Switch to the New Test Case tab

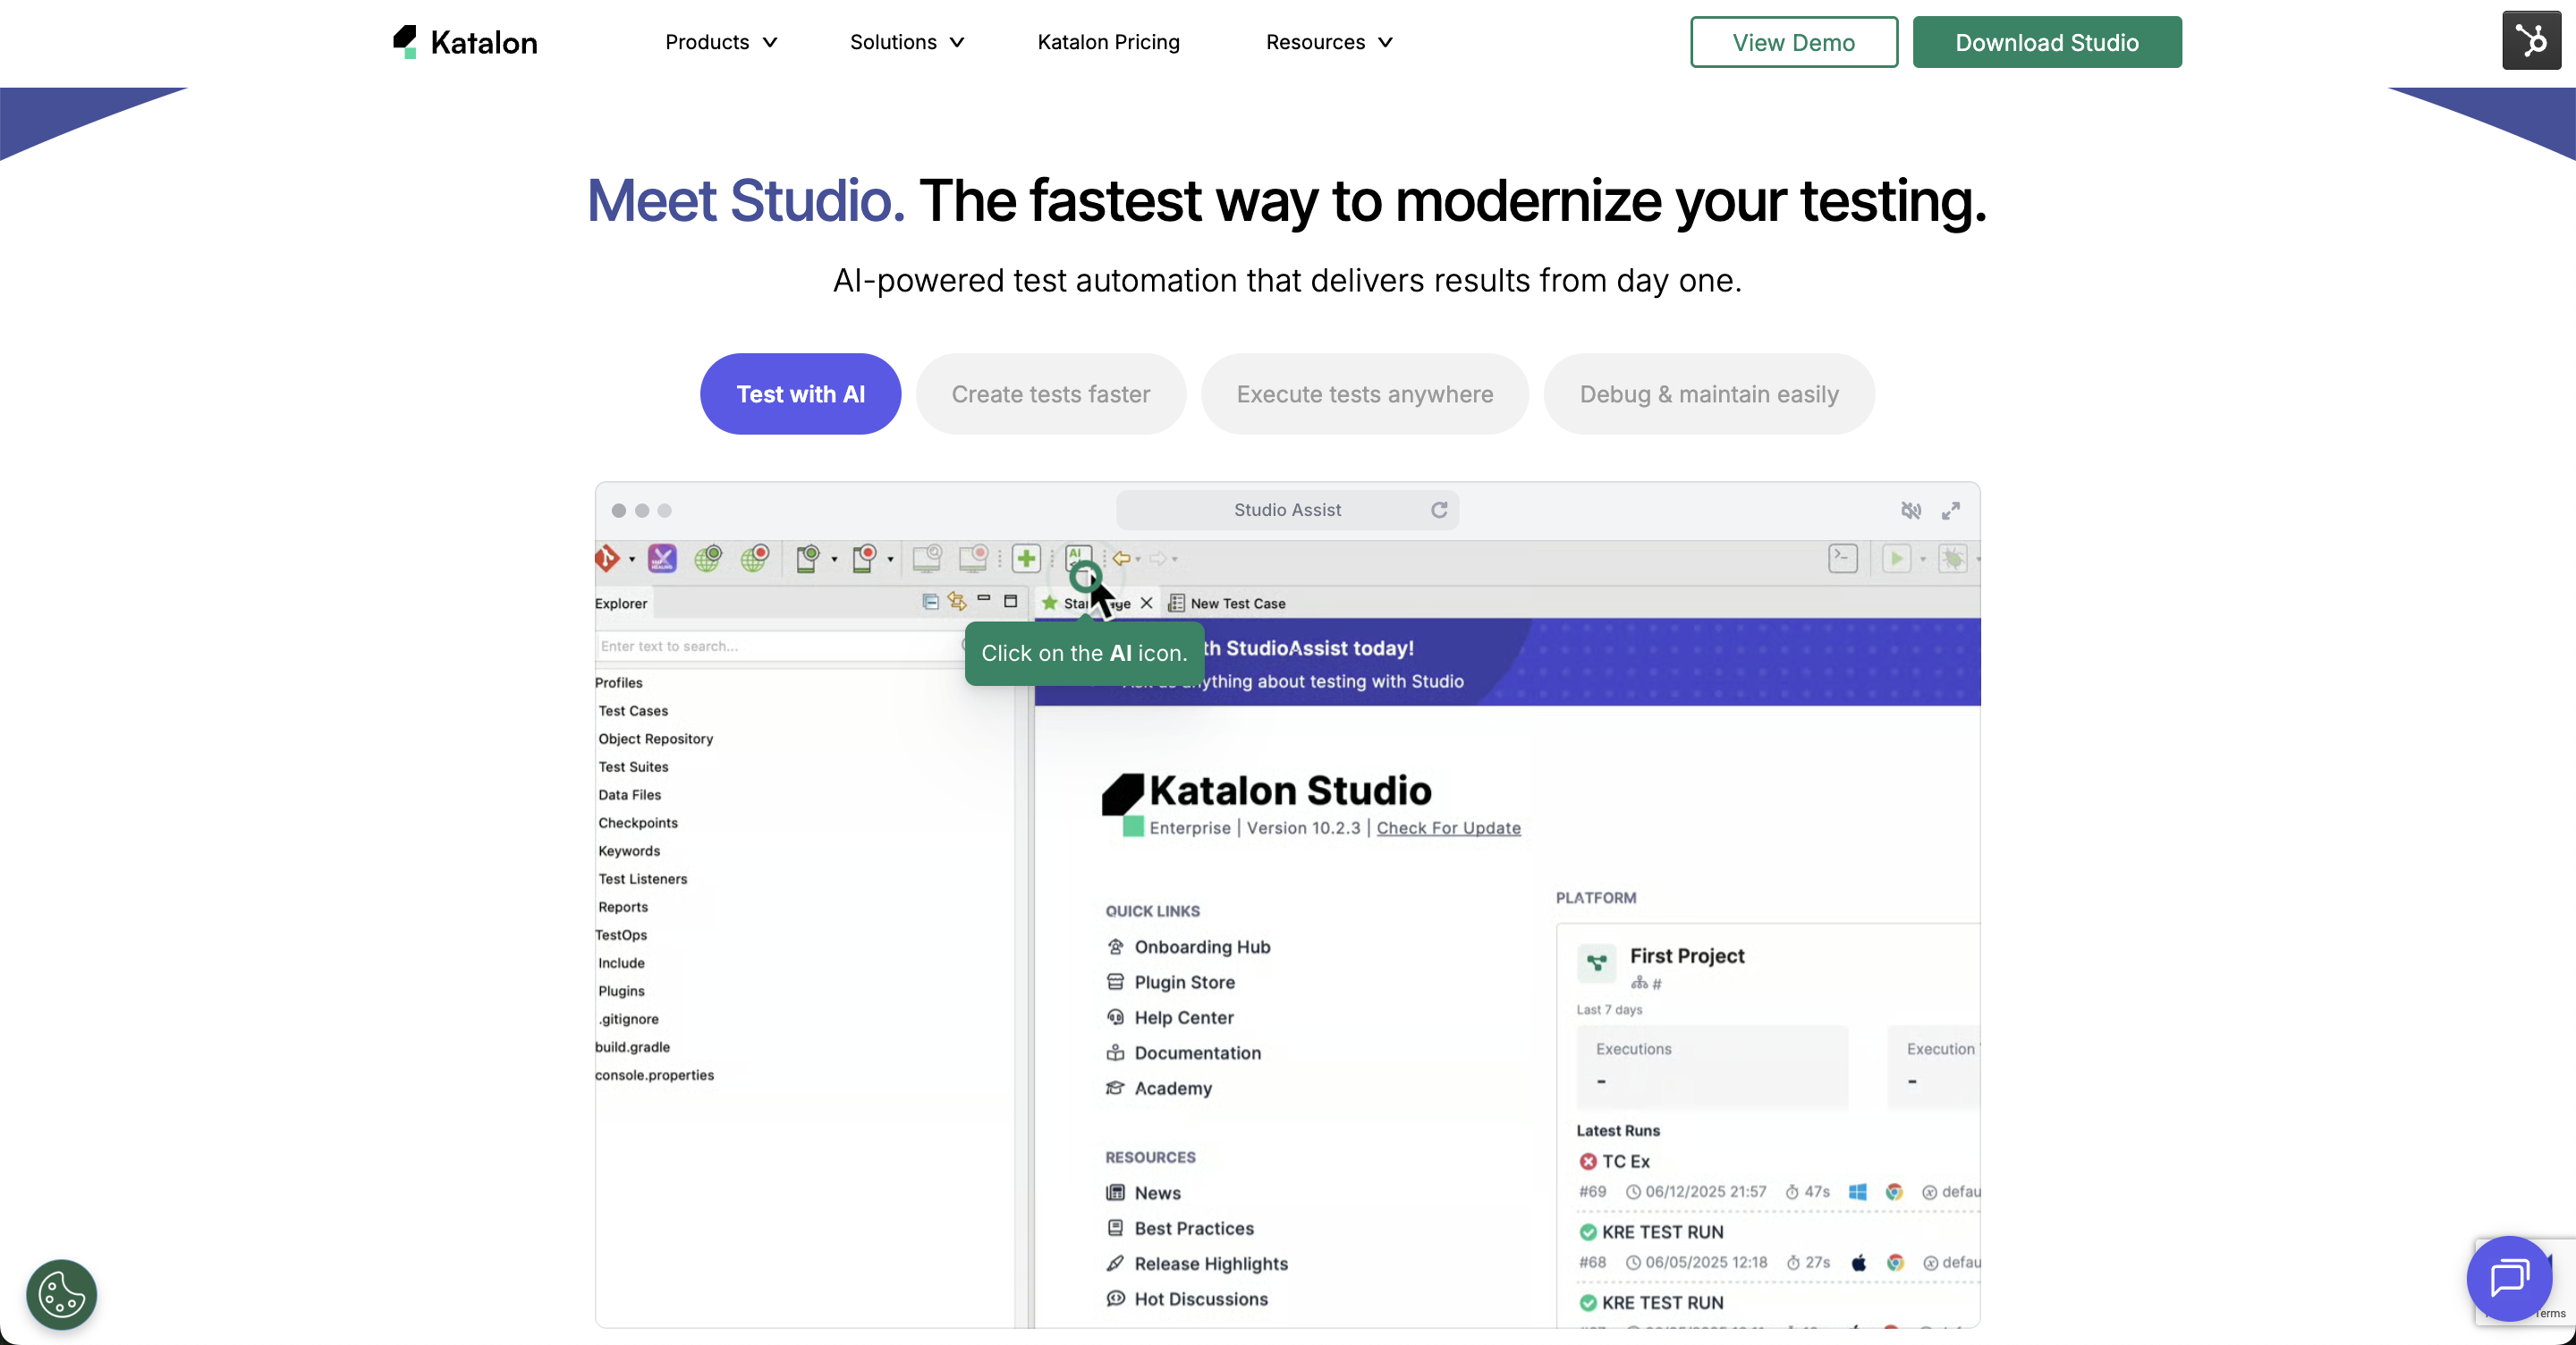1237,603
